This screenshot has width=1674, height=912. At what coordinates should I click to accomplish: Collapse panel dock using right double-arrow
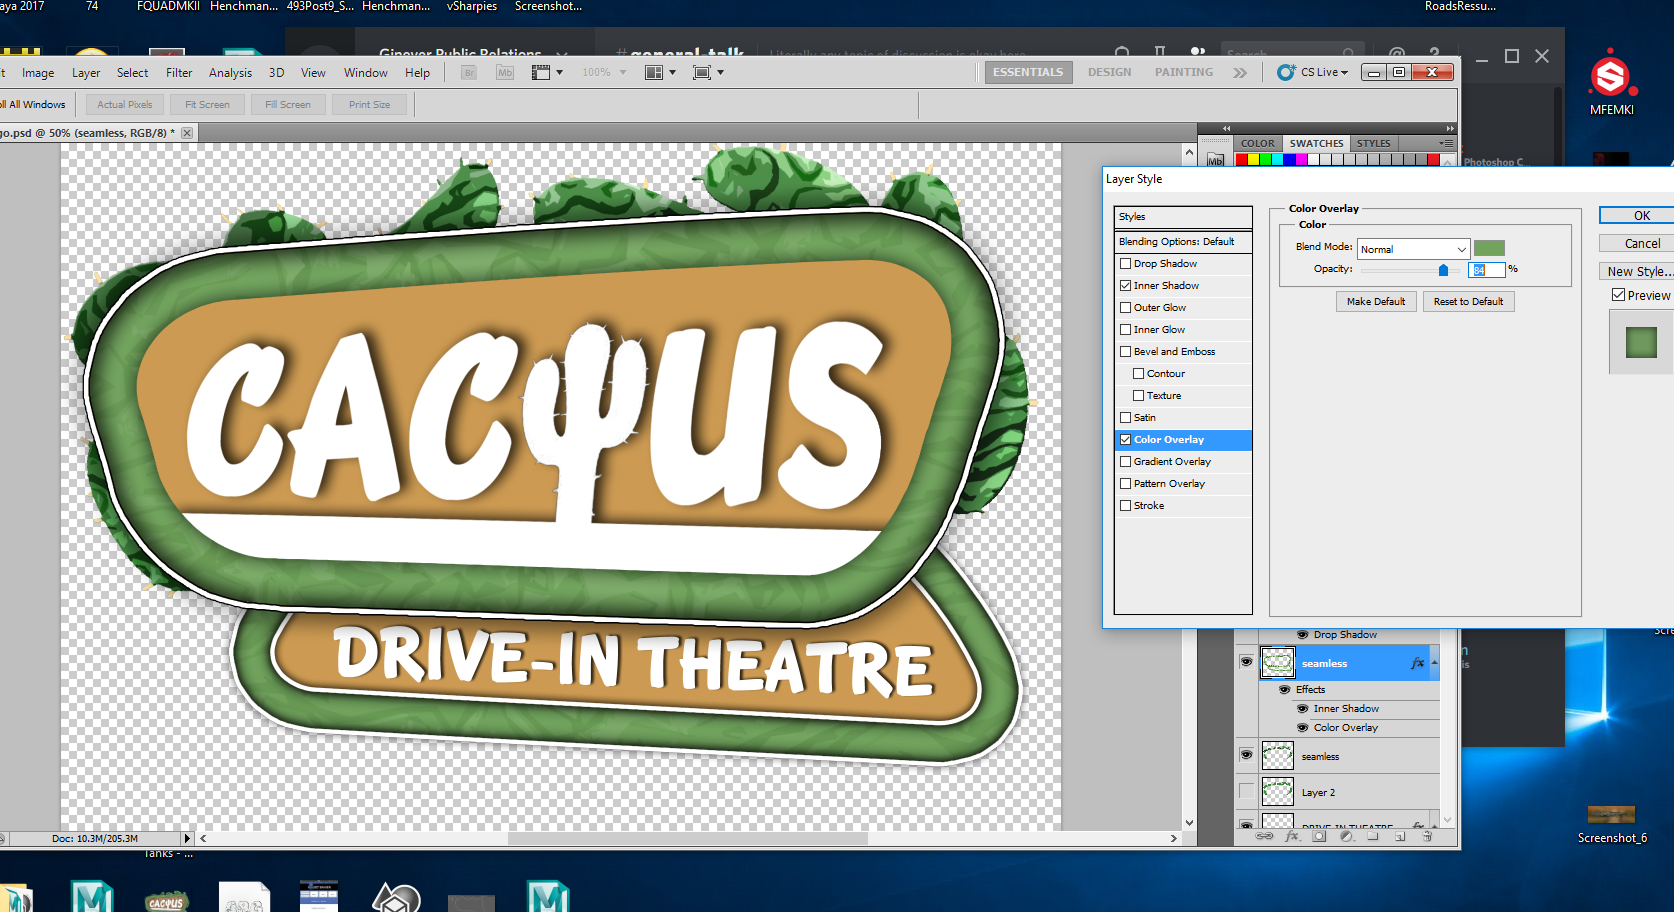[x=1449, y=128]
